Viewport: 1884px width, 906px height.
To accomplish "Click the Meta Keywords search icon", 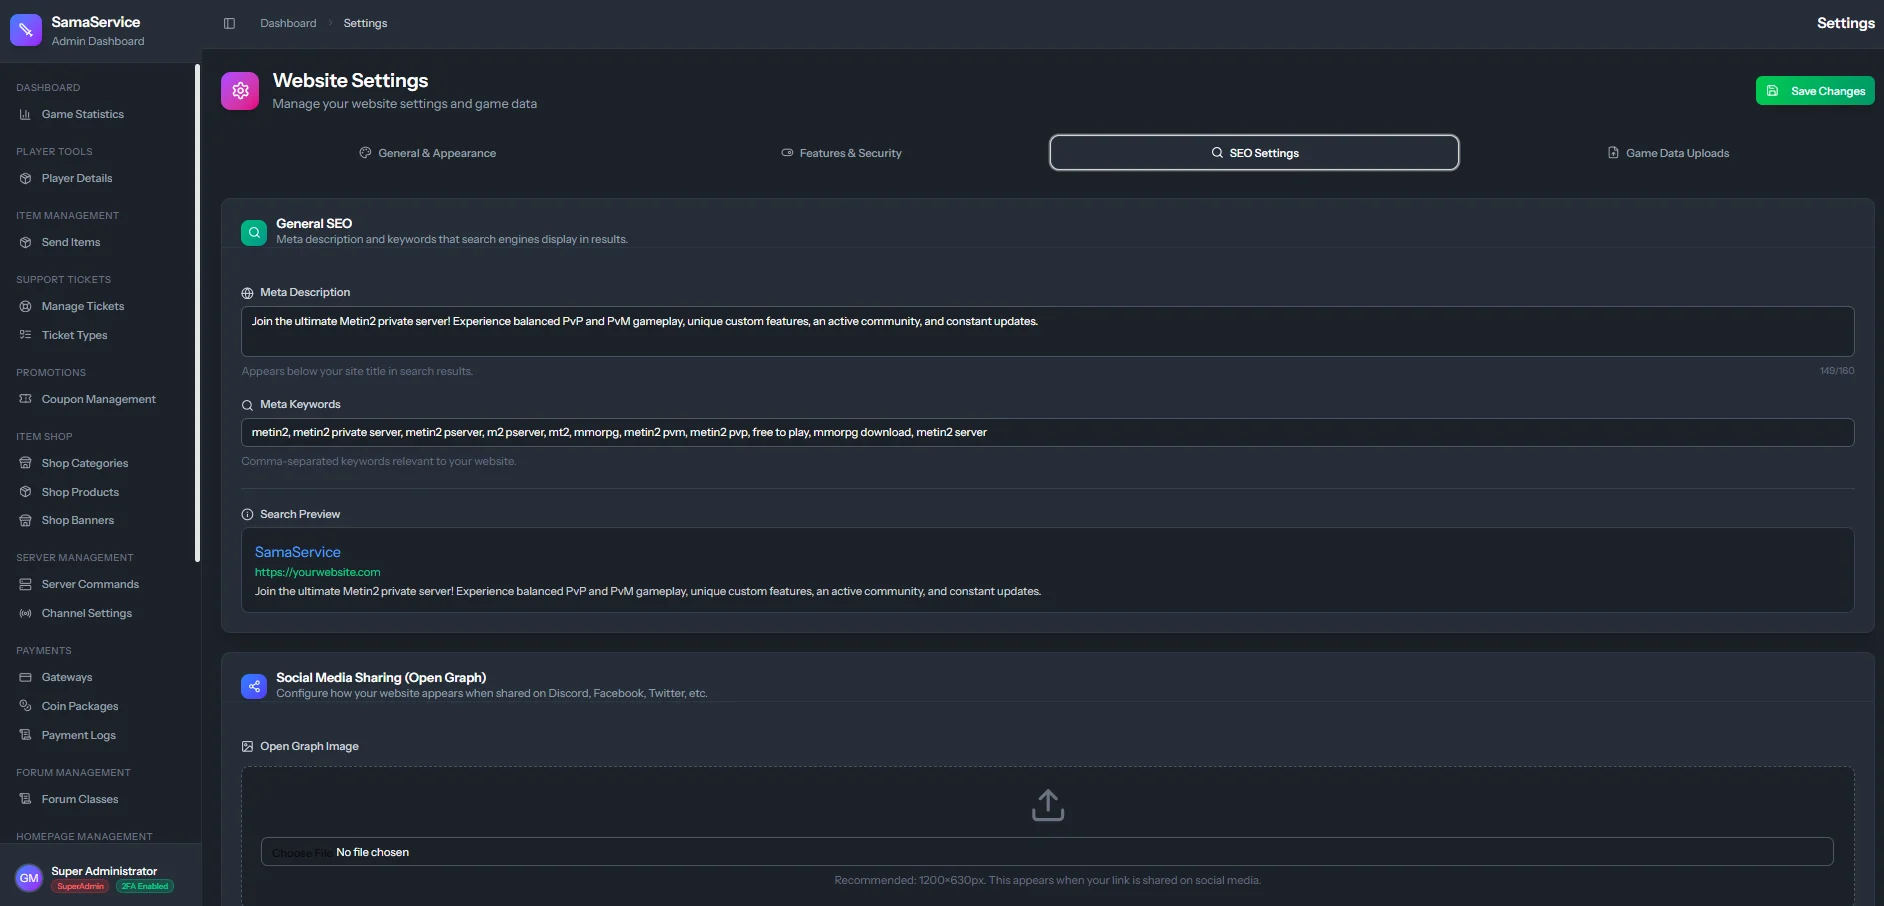I will pyautogui.click(x=247, y=405).
